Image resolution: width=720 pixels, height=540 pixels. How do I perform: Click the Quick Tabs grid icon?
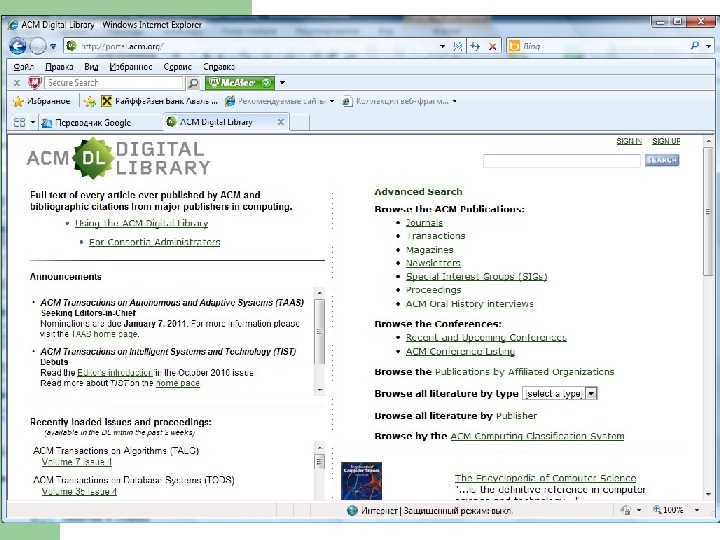[19, 122]
